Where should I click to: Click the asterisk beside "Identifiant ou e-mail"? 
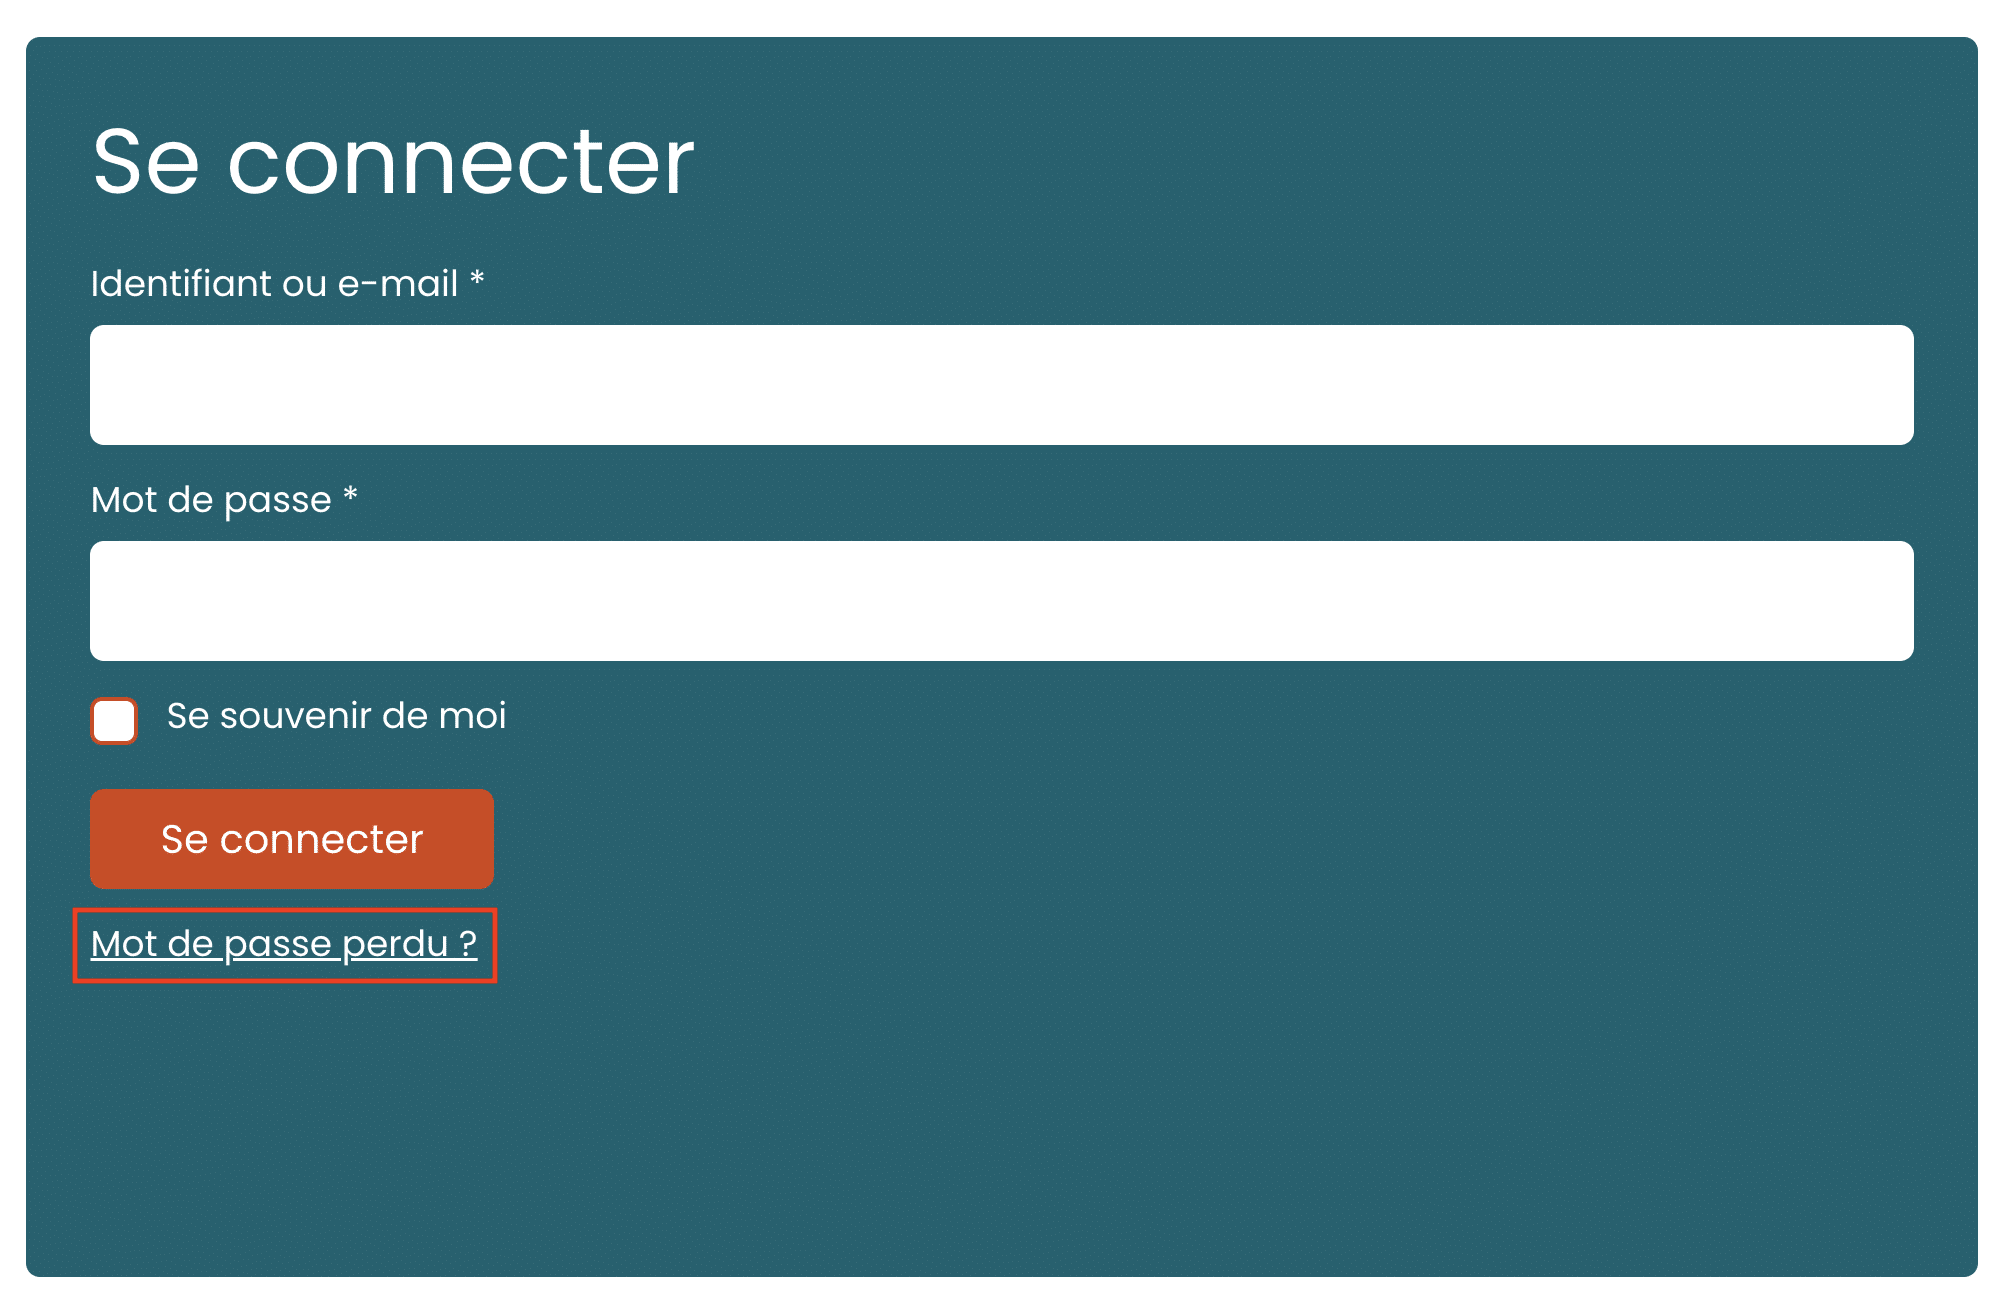coord(477,279)
